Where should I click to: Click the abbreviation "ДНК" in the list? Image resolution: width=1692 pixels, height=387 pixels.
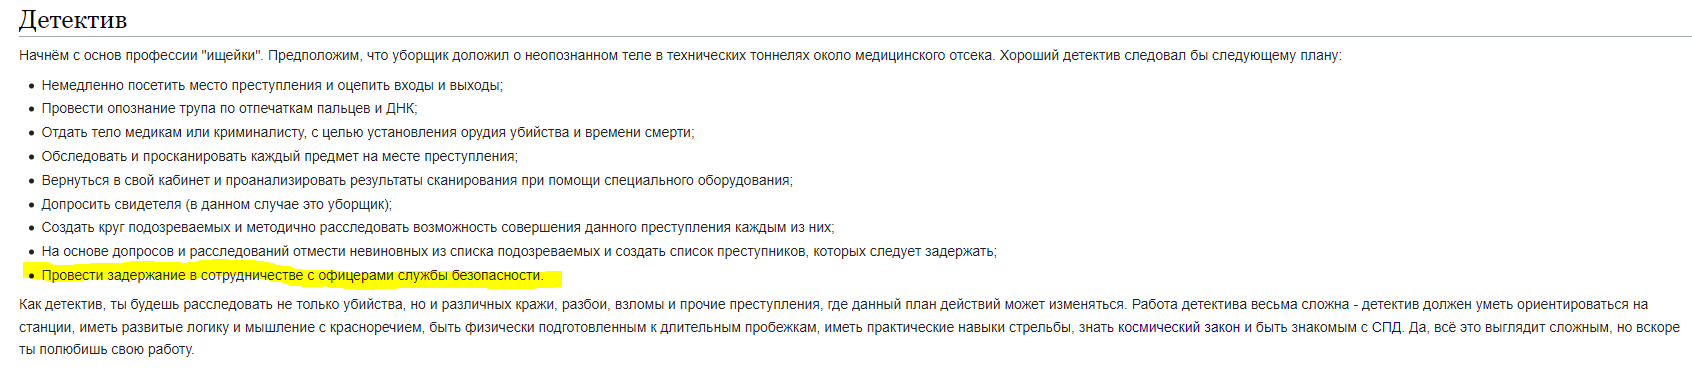[400, 108]
